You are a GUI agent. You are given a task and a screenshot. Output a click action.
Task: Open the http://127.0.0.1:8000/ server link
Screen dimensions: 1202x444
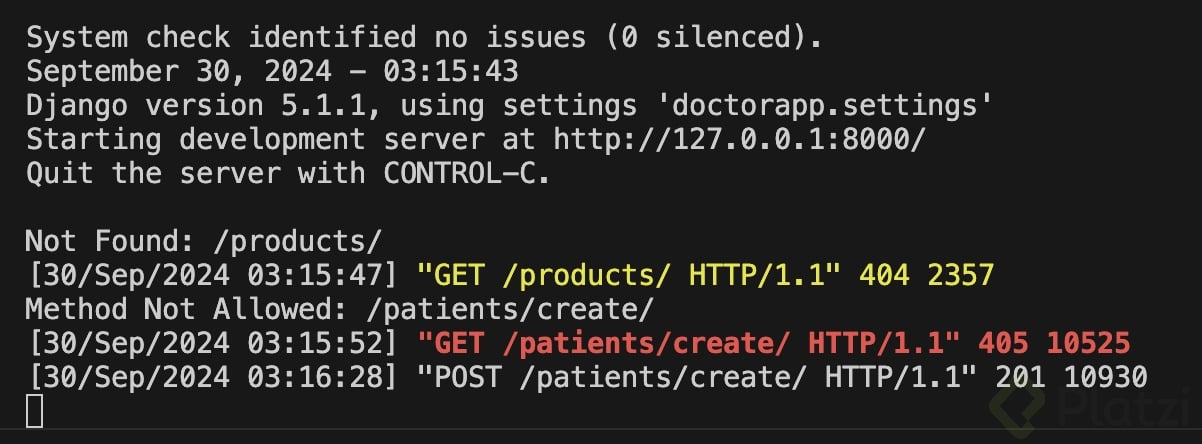click(739, 138)
